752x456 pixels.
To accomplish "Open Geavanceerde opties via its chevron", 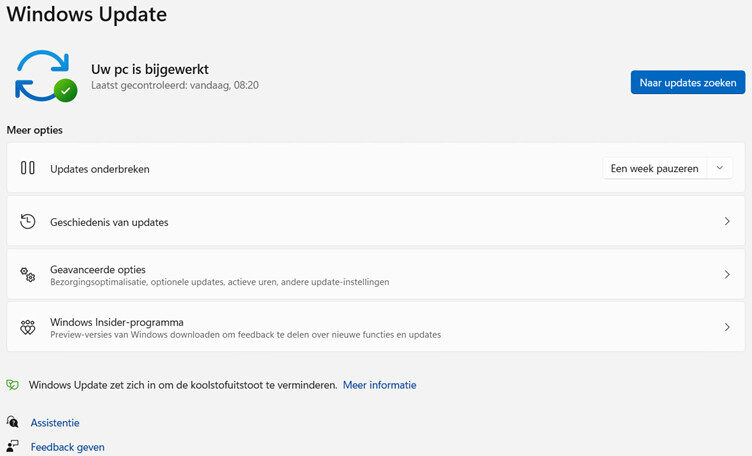I will (727, 274).
